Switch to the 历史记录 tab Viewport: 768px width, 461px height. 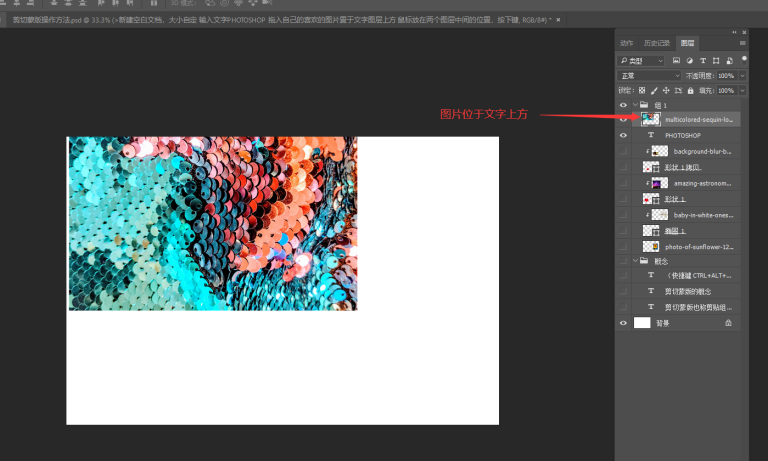tap(657, 43)
